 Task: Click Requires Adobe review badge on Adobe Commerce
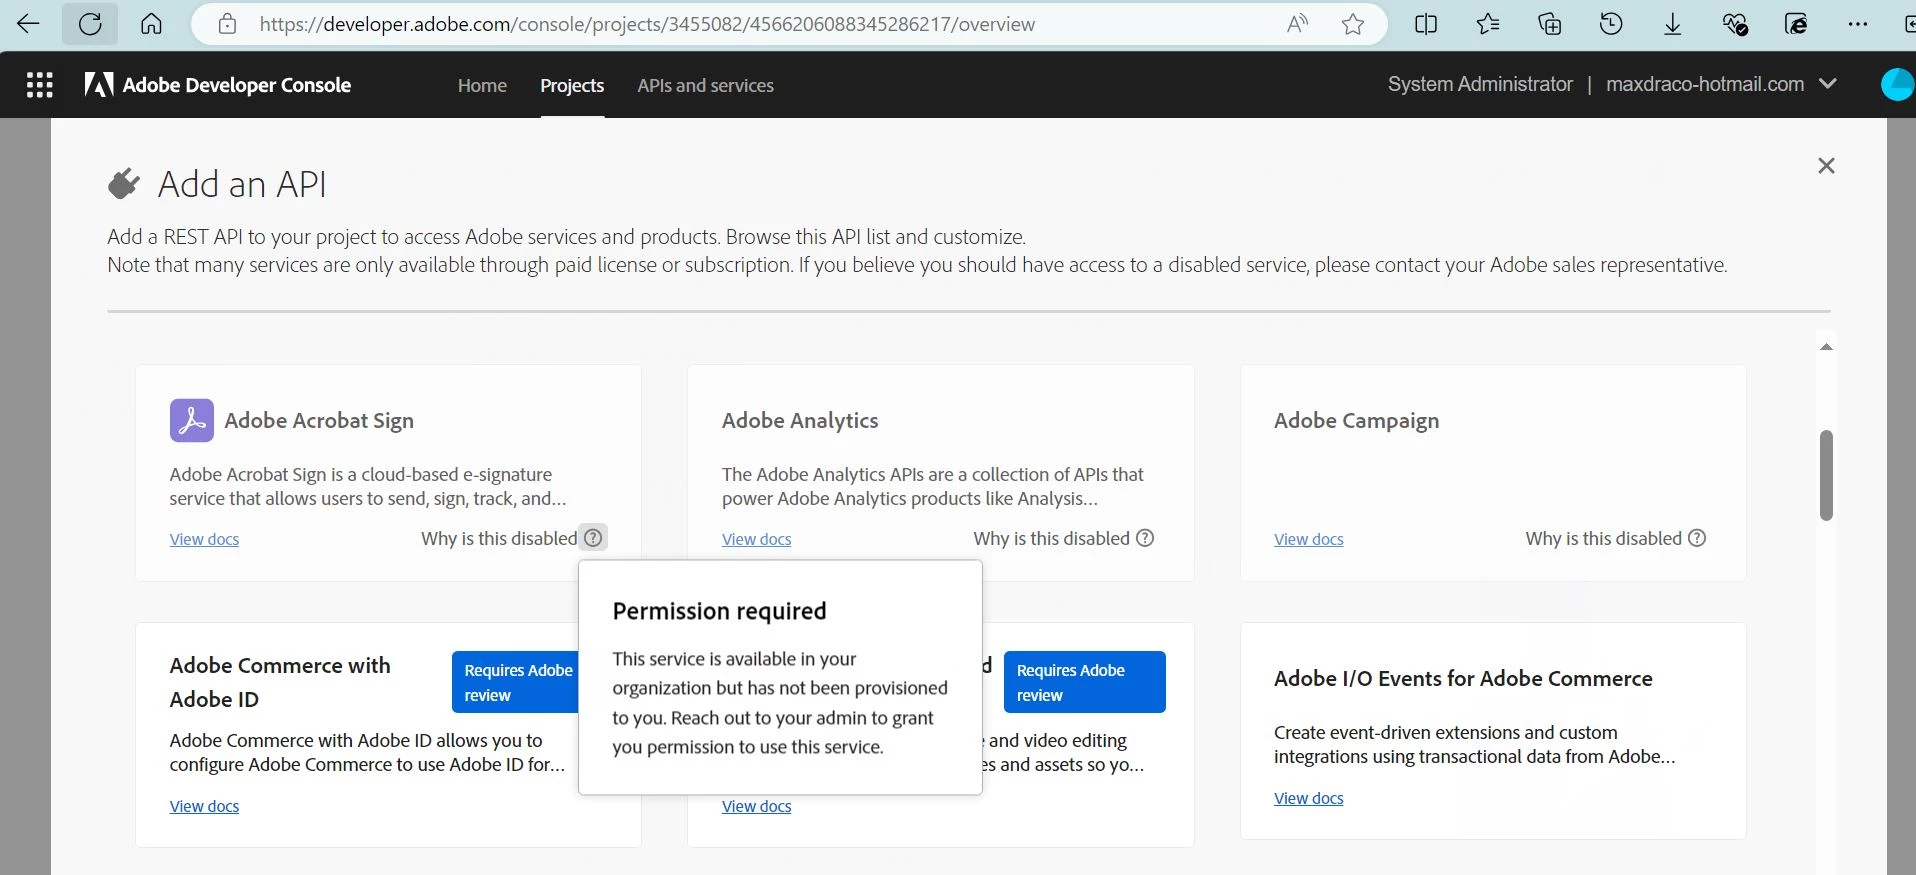pyautogui.click(x=516, y=682)
